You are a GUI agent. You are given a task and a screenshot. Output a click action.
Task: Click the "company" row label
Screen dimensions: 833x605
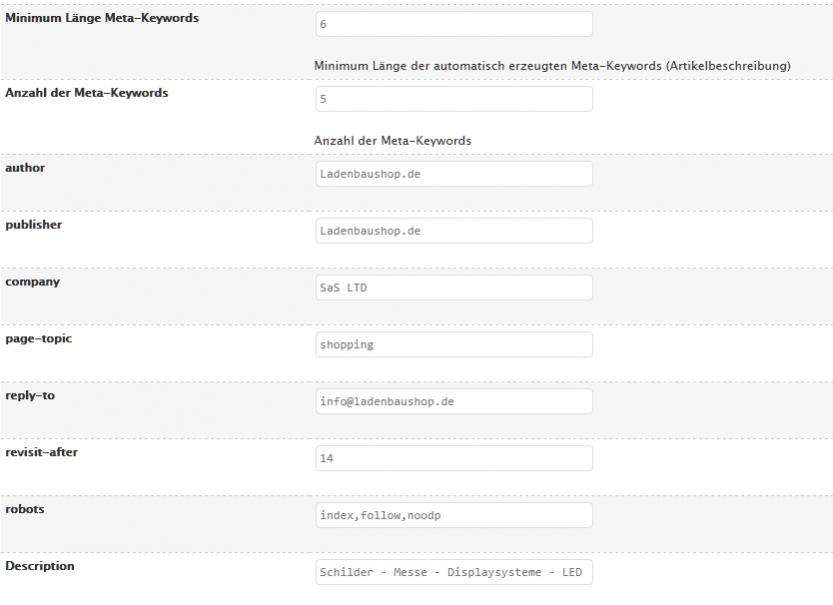tap(33, 282)
